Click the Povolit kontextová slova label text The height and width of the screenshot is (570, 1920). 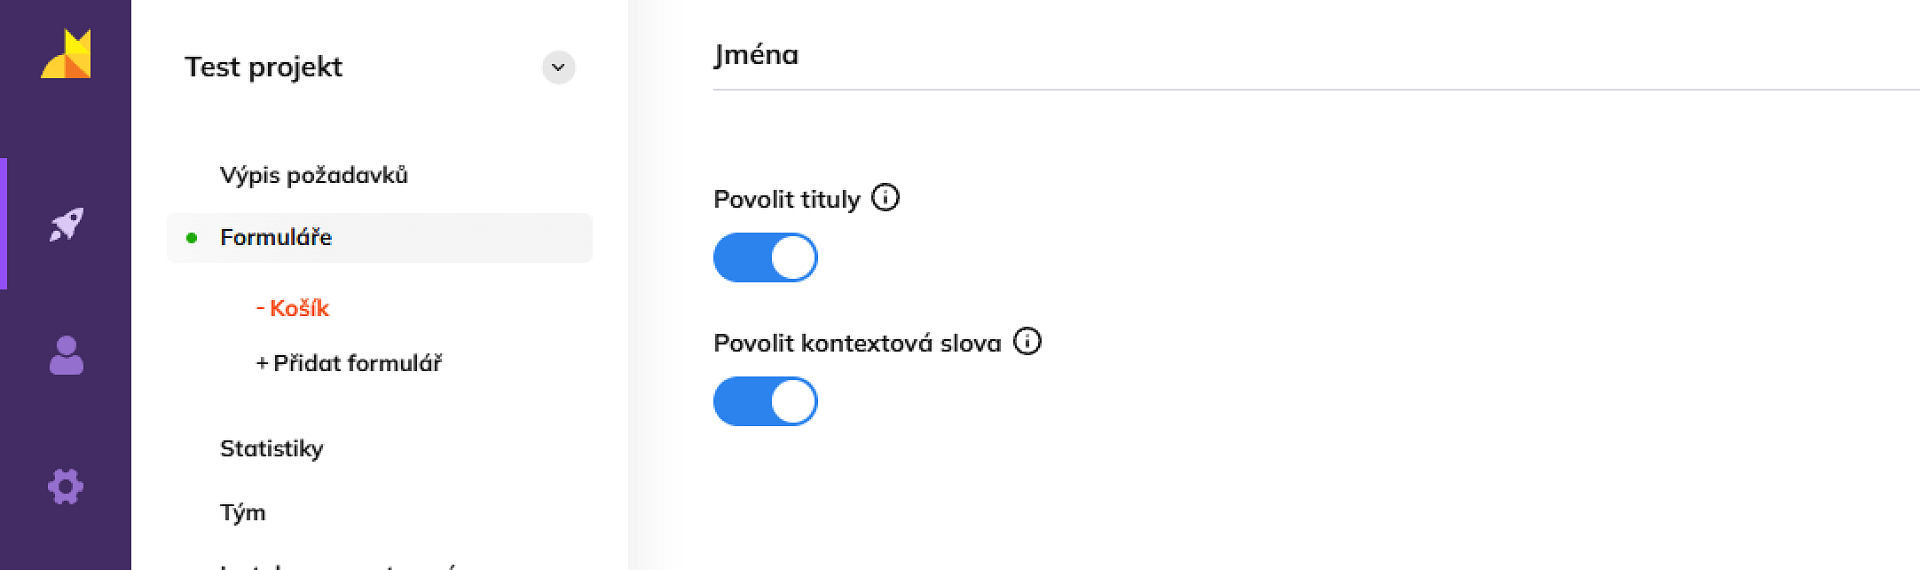(x=857, y=343)
